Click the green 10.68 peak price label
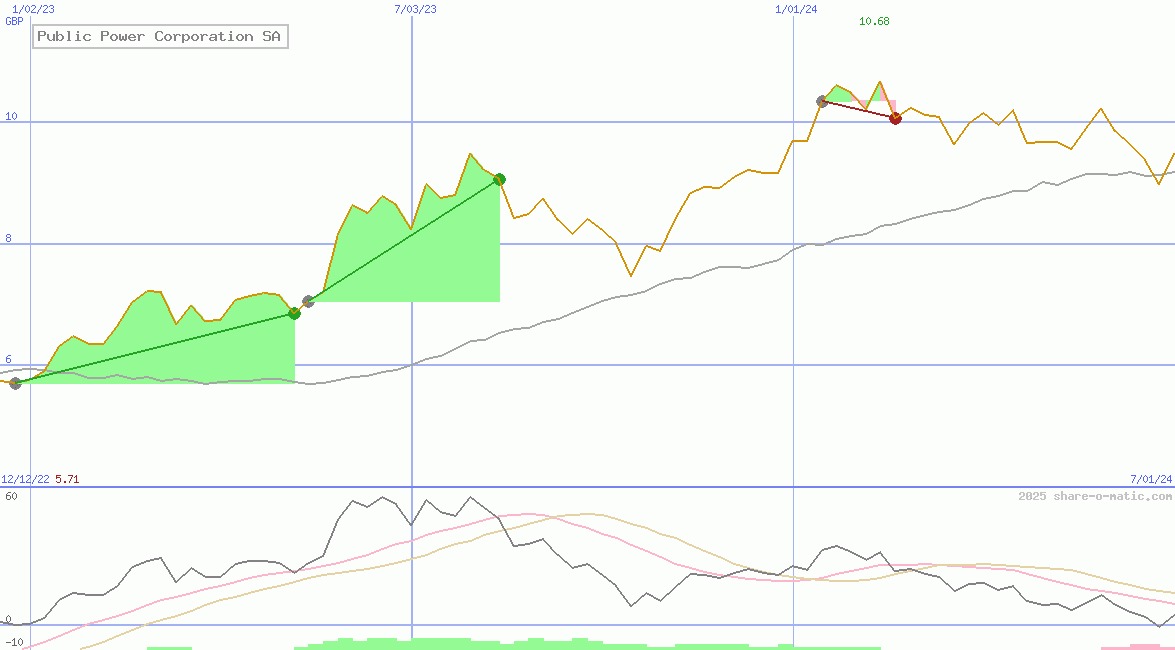 (x=874, y=21)
